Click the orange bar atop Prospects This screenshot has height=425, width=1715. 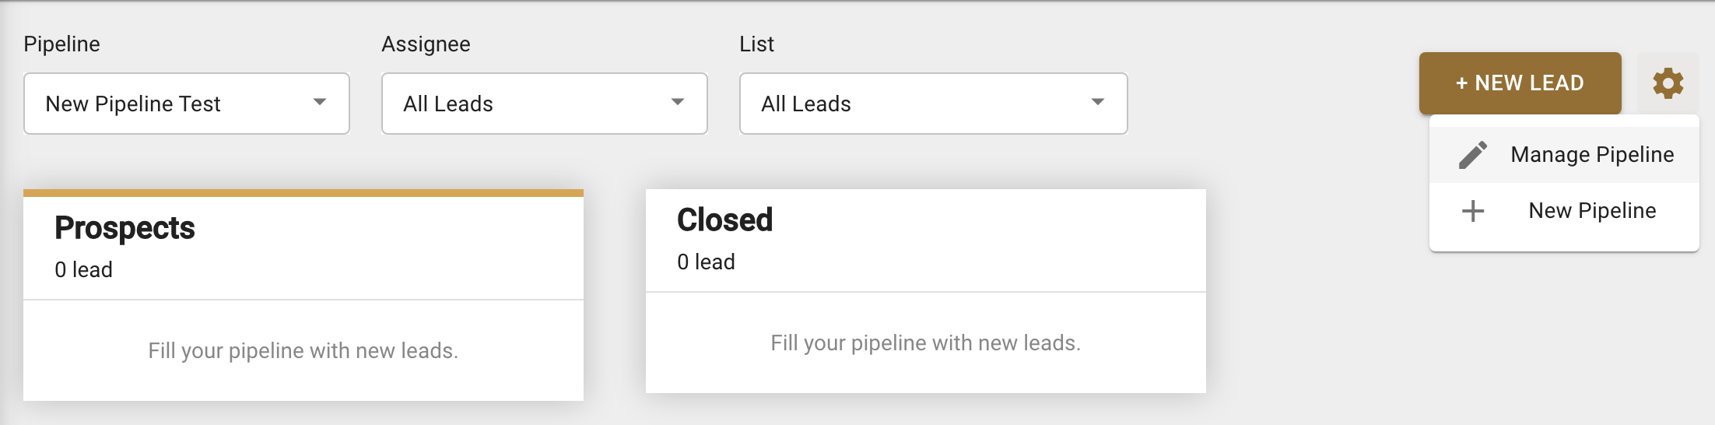pos(303,192)
